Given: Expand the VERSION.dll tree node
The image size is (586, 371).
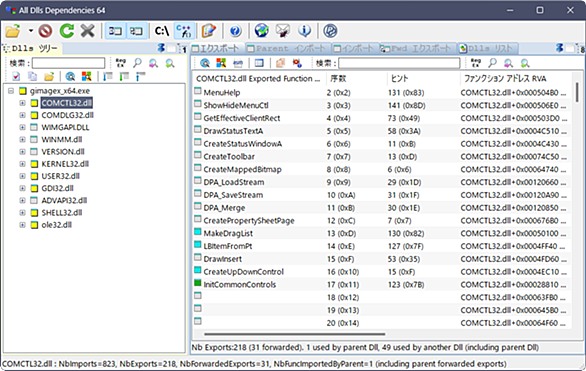Looking at the screenshot, I should pos(22,152).
